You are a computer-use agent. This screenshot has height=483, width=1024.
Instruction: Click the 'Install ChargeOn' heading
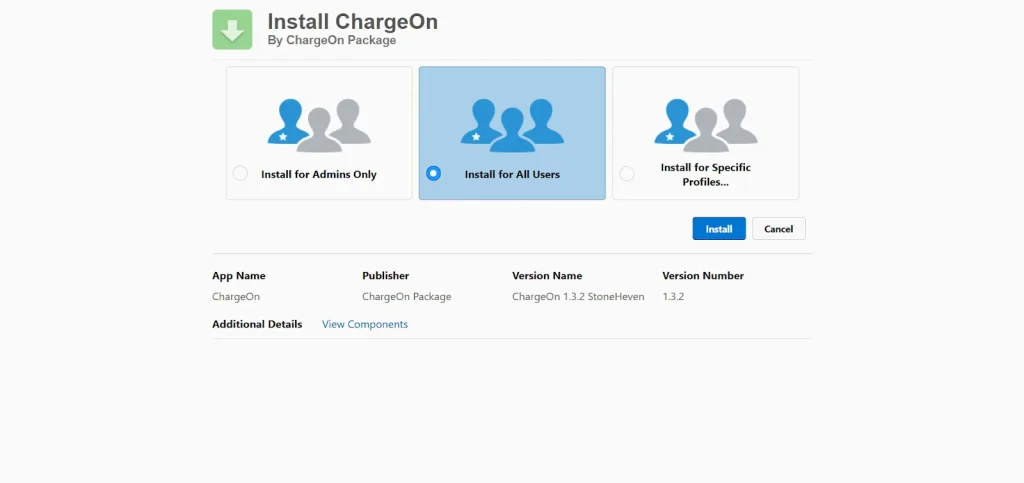coord(353,22)
